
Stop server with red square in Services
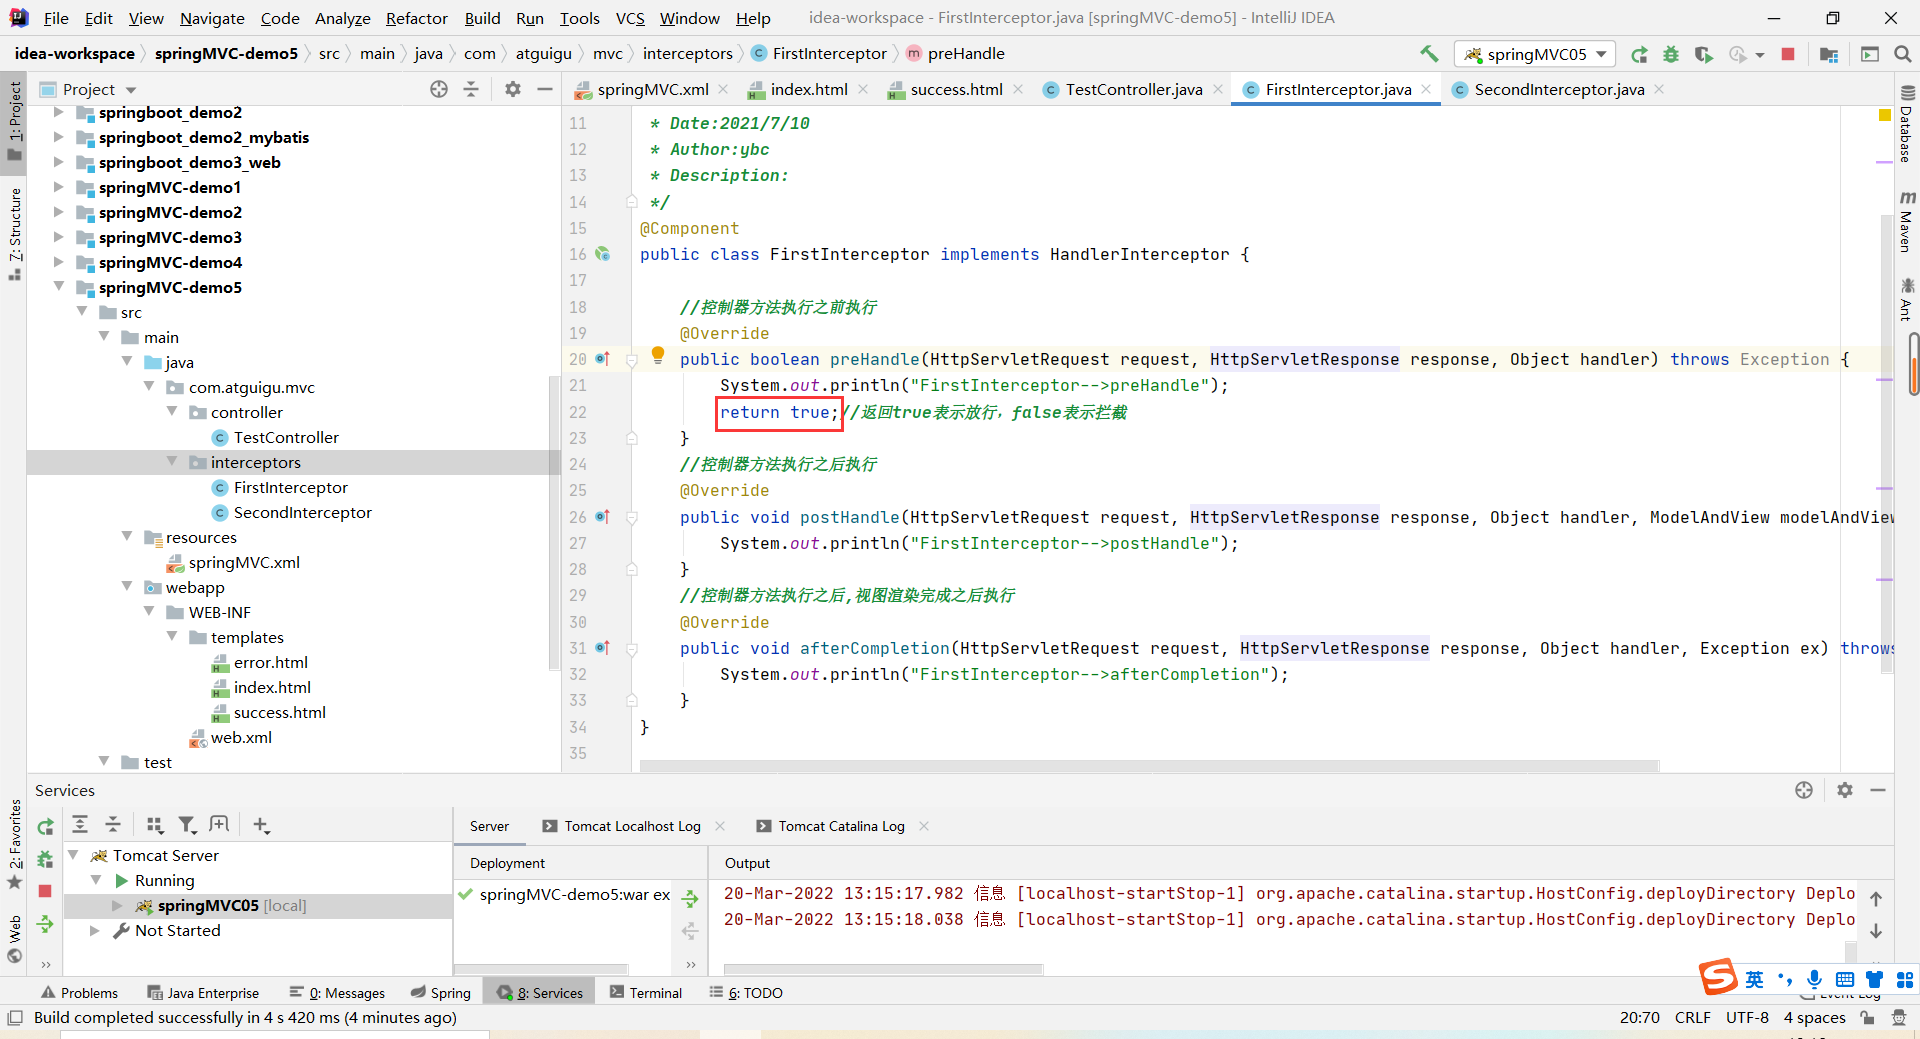[45, 890]
